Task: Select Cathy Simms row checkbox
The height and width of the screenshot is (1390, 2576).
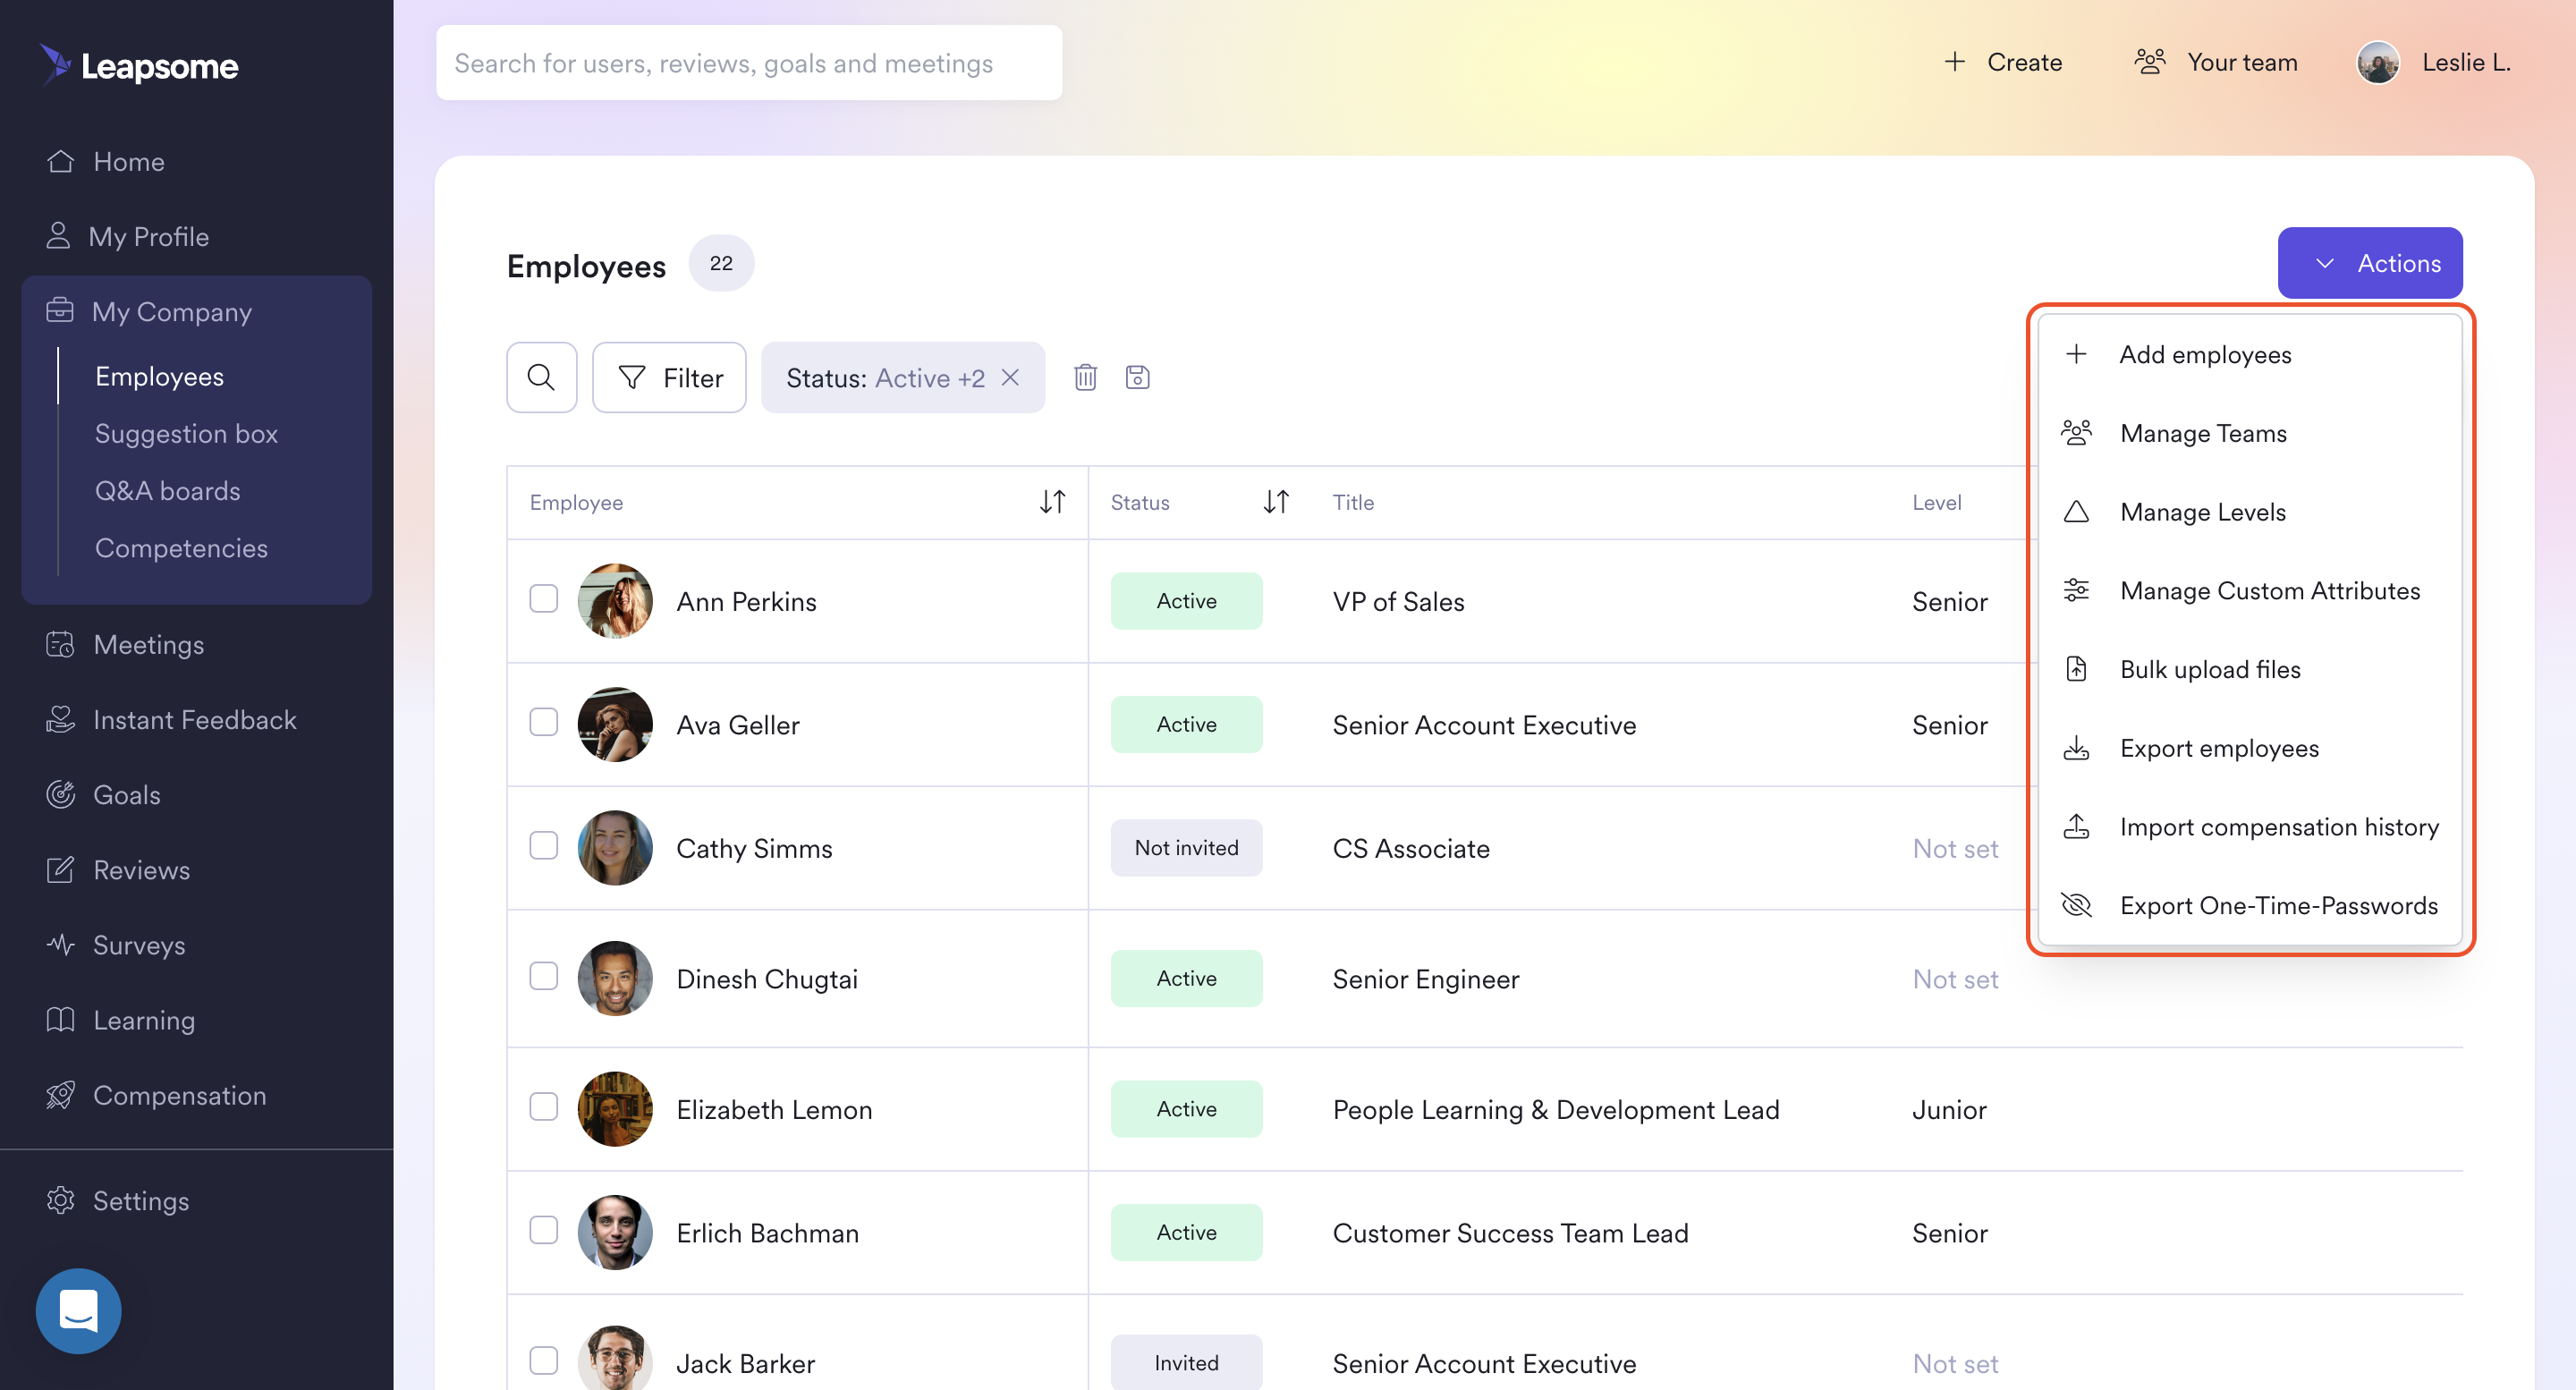Action: pyautogui.click(x=543, y=846)
